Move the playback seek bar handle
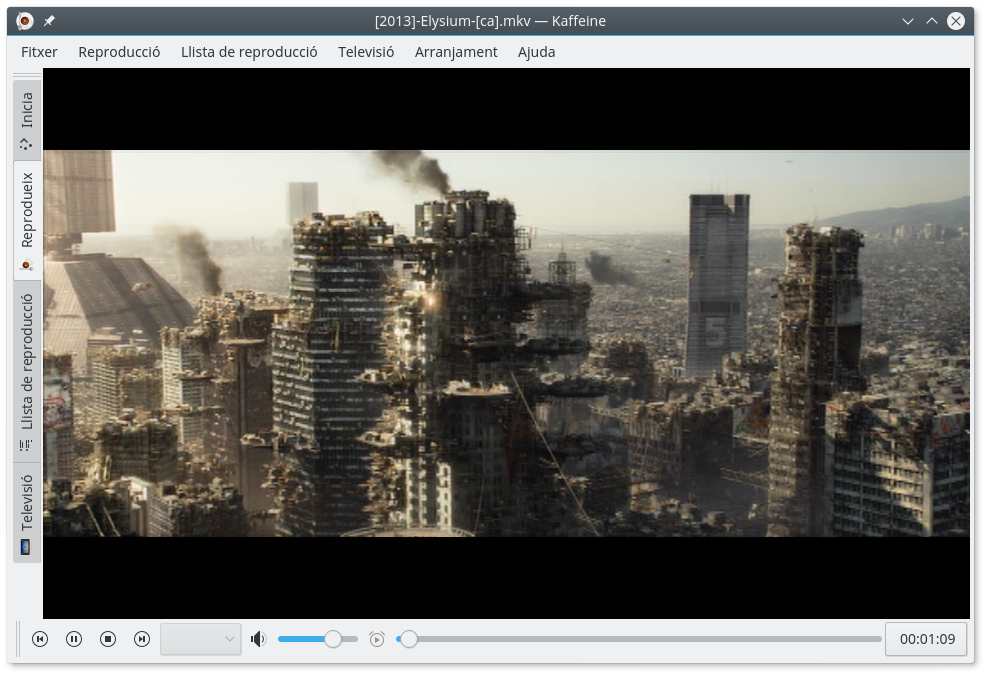 [x=409, y=639]
